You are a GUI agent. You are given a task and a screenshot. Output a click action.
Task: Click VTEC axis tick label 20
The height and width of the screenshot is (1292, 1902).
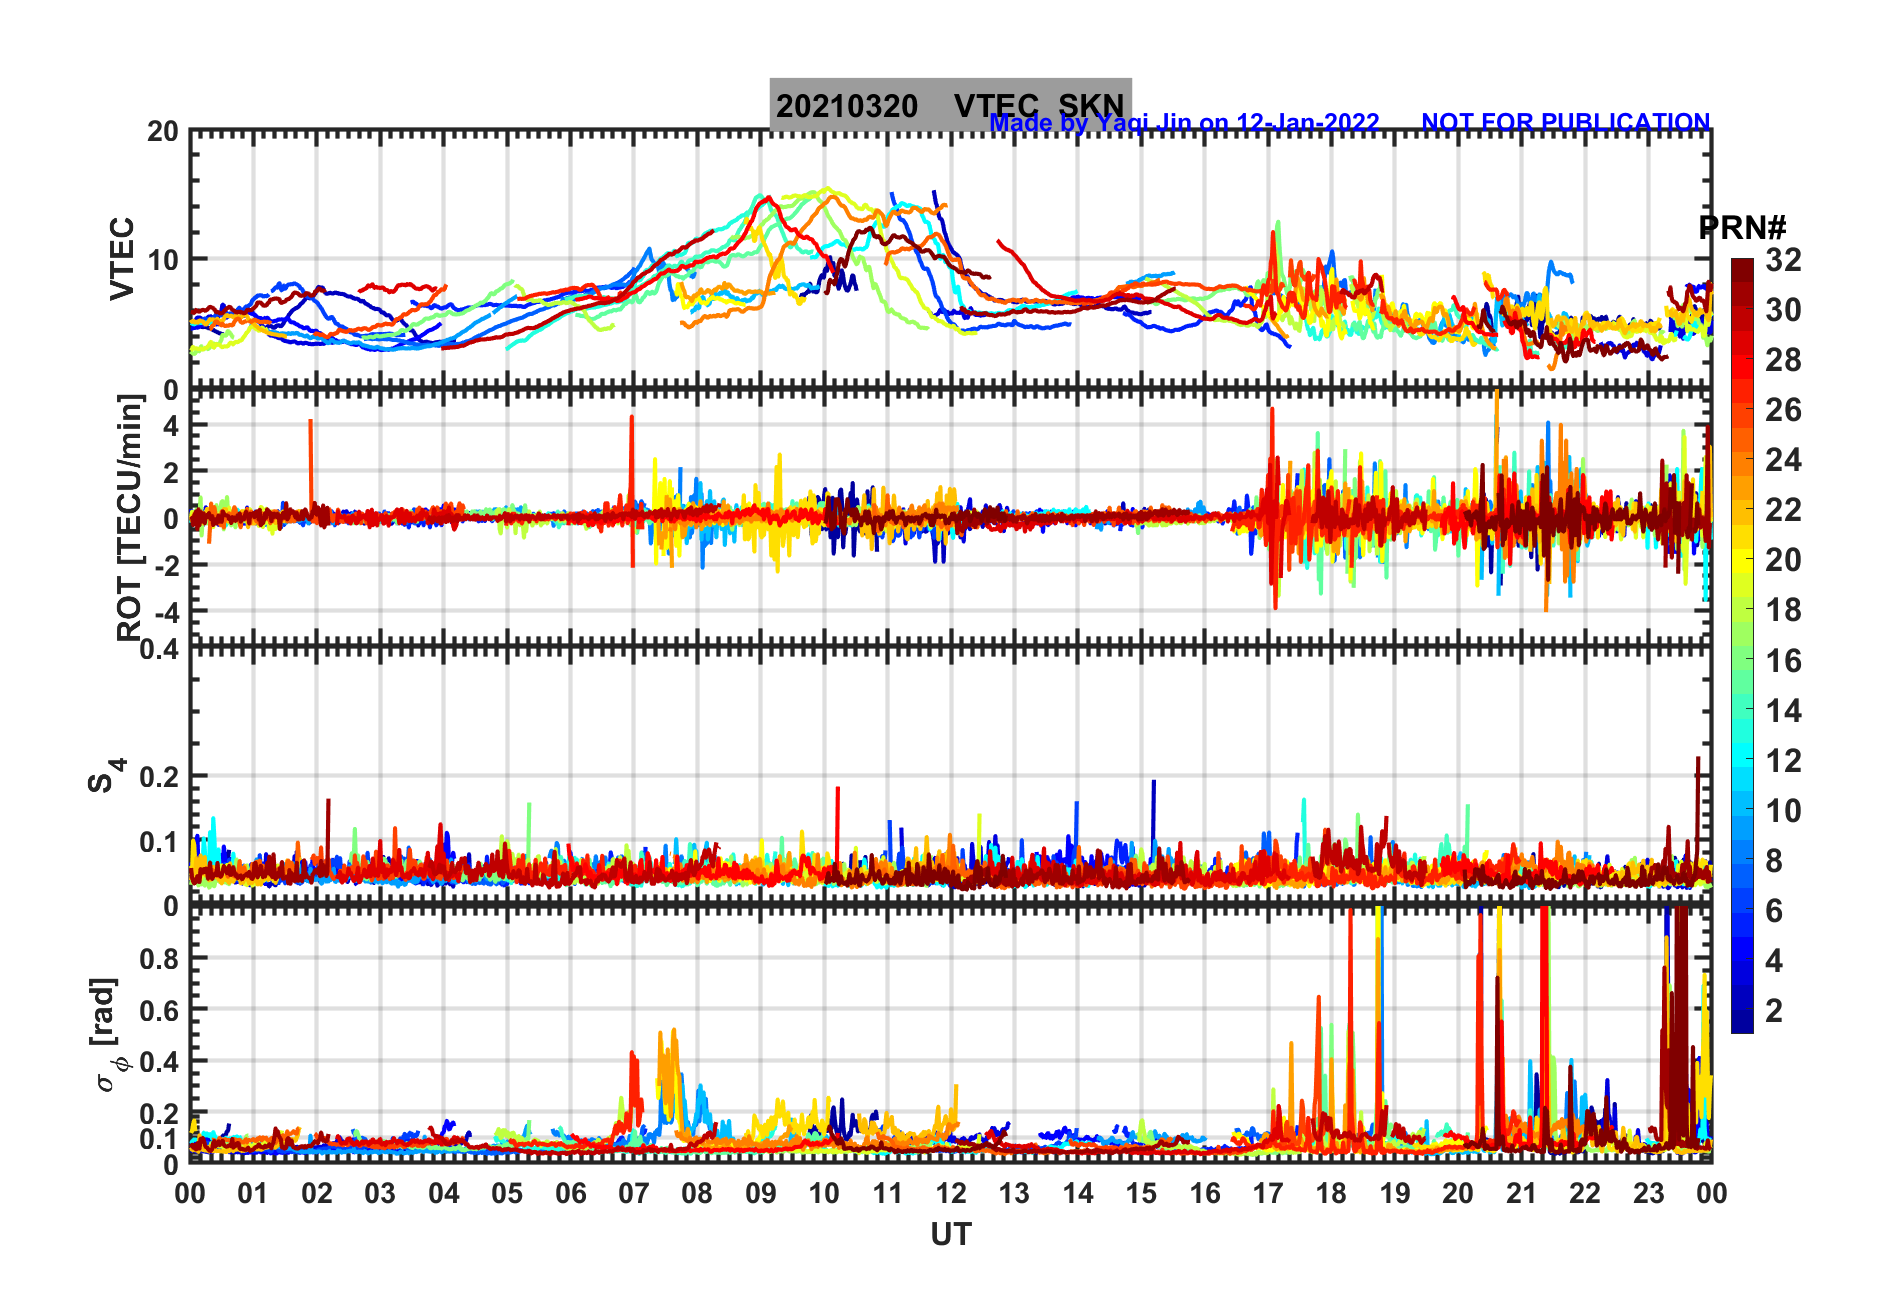[163, 132]
